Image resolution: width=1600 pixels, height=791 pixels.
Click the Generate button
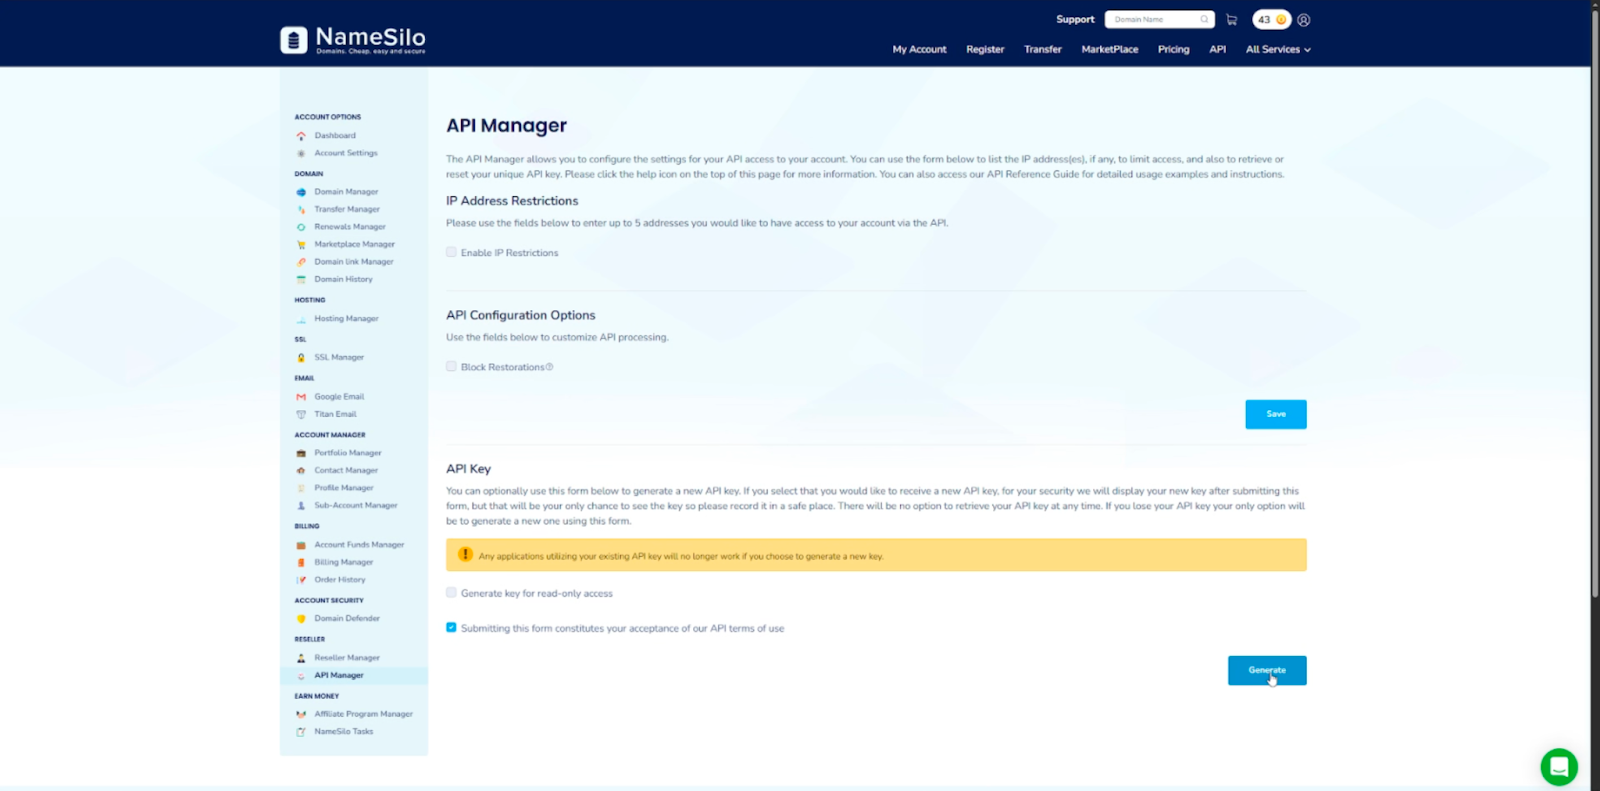pyautogui.click(x=1267, y=671)
